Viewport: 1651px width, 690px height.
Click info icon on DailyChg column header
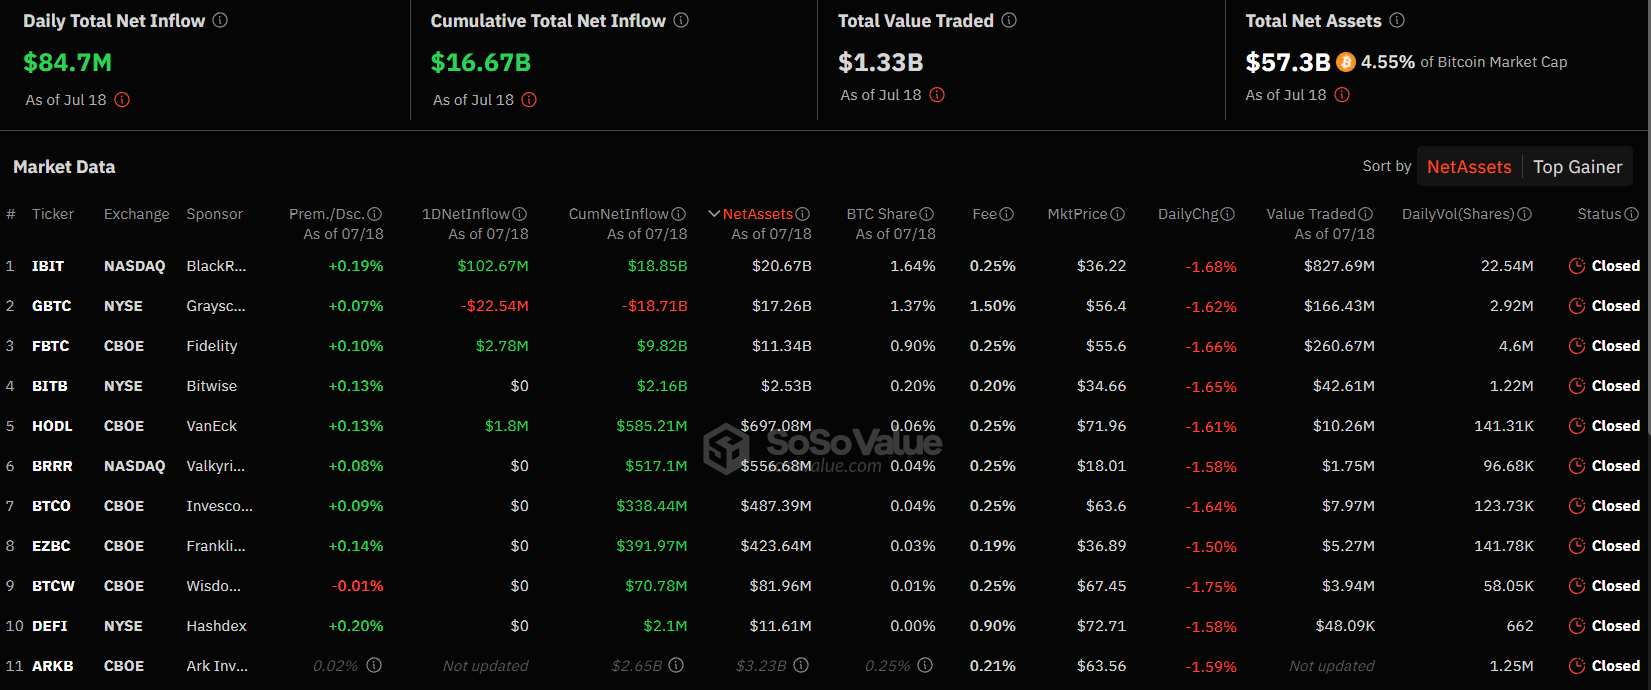coord(1228,214)
